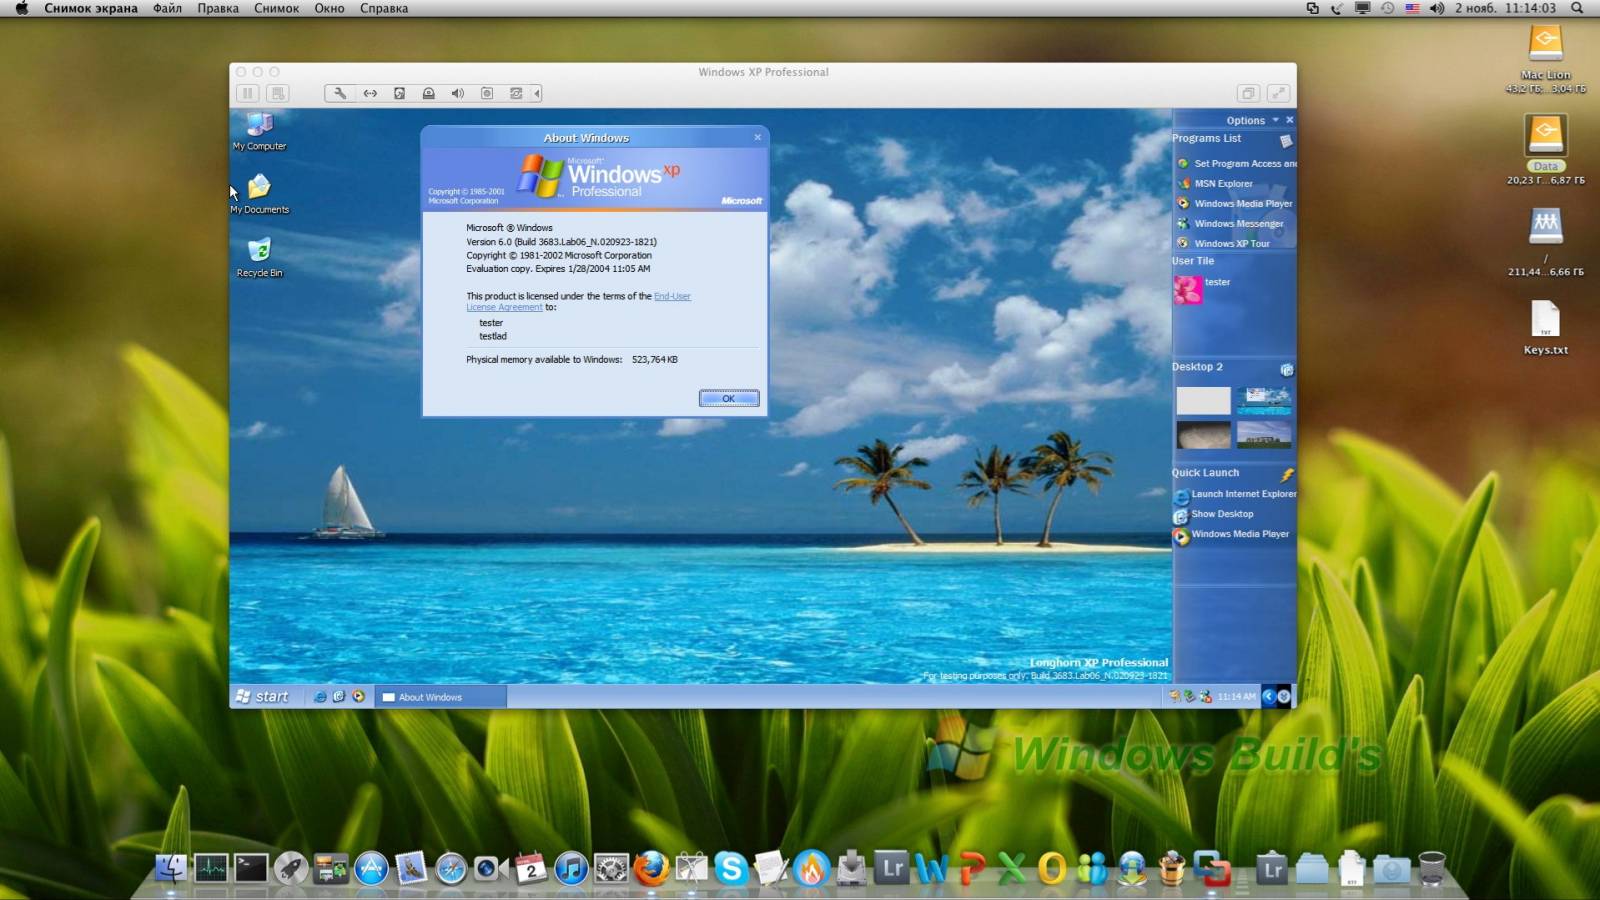Select beach desktop thumbnail in Desktop 2 tile
Image resolution: width=1600 pixels, height=900 pixels.
pos(1264,400)
